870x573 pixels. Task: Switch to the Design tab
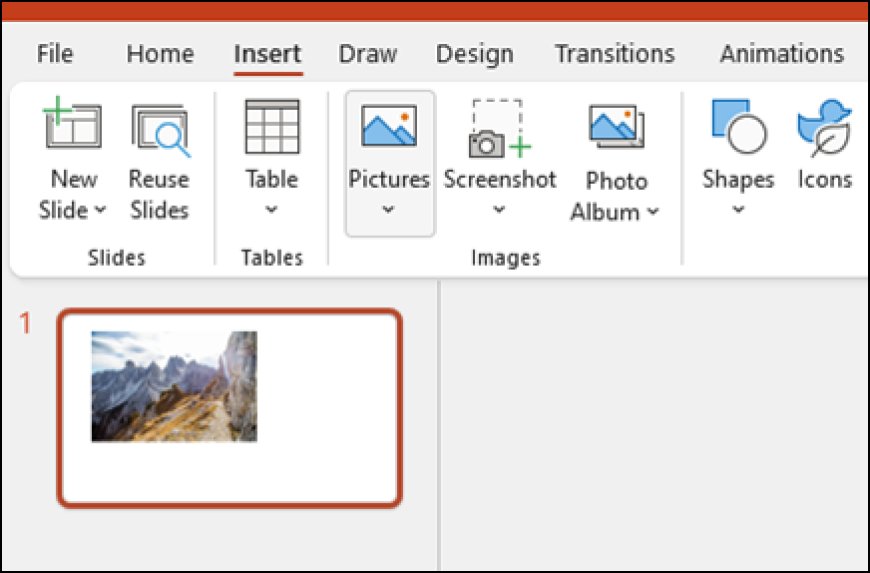pos(475,54)
